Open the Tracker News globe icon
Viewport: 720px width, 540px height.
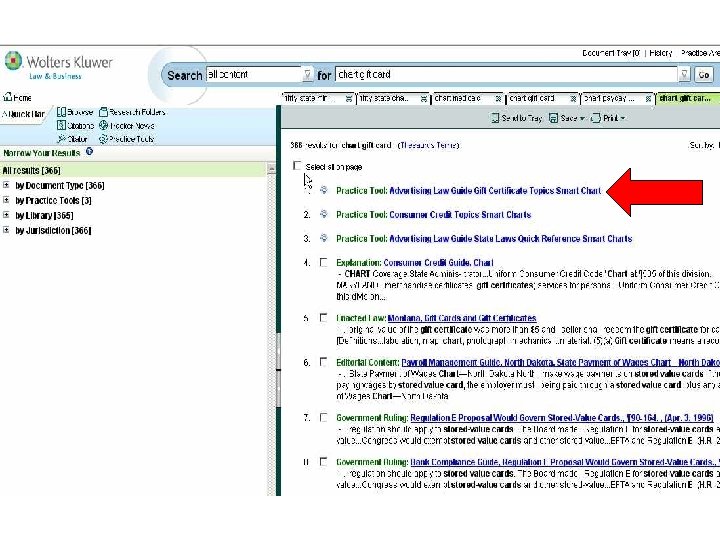103,125
